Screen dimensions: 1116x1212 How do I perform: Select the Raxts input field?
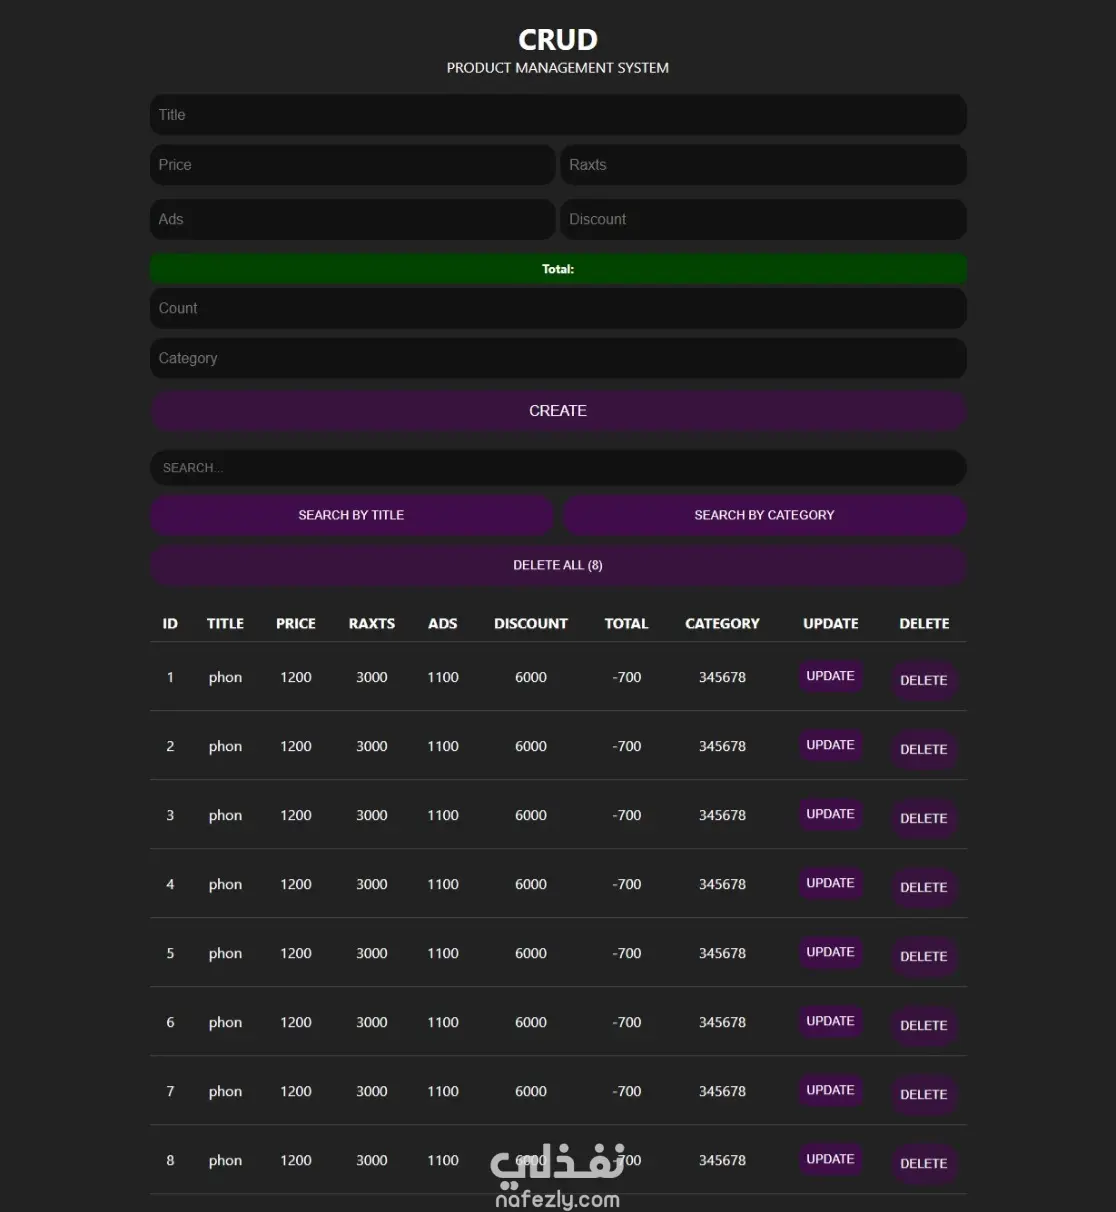(x=764, y=165)
